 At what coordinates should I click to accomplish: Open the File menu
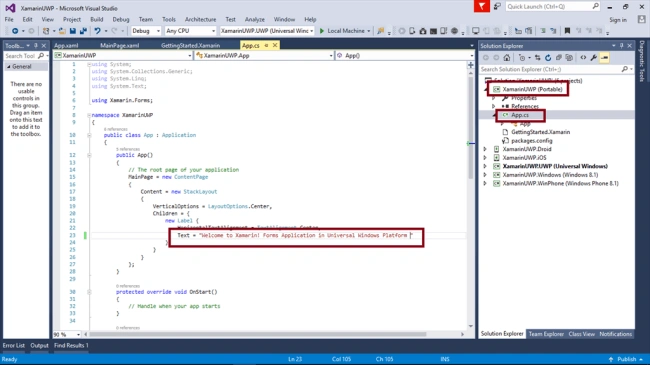point(9,19)
